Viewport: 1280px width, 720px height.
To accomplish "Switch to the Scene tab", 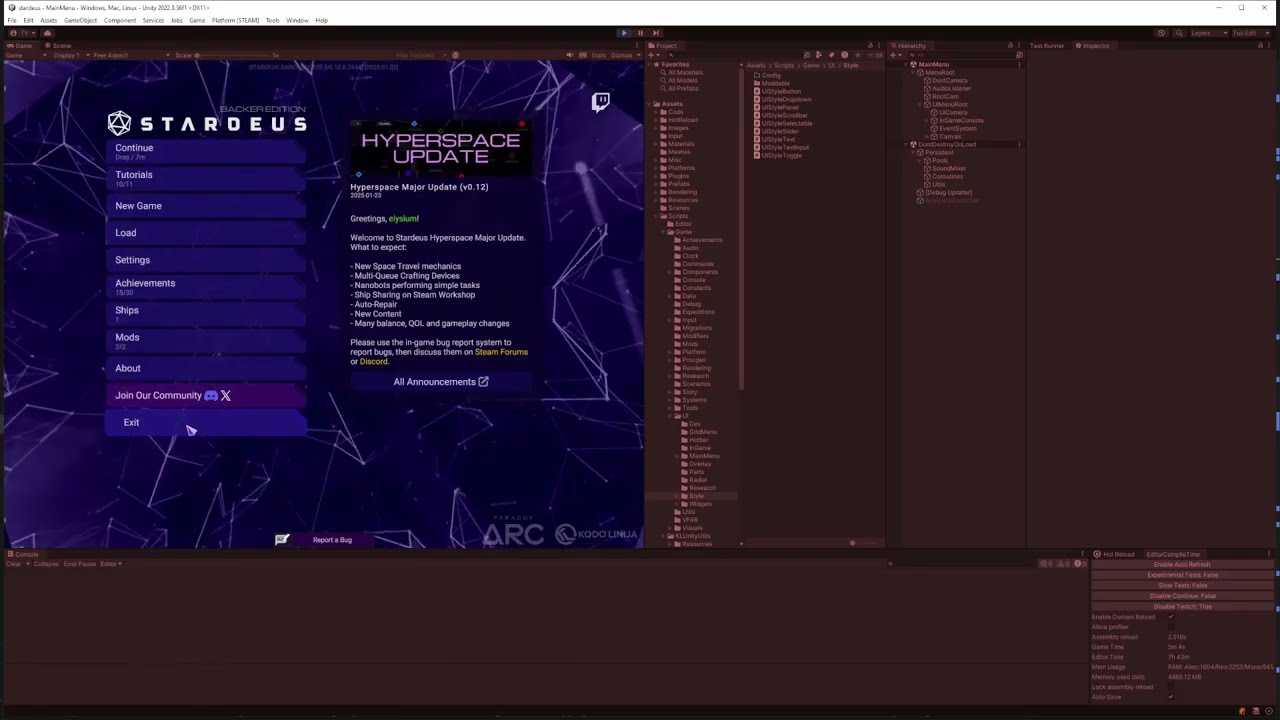I will click(58, 46).
